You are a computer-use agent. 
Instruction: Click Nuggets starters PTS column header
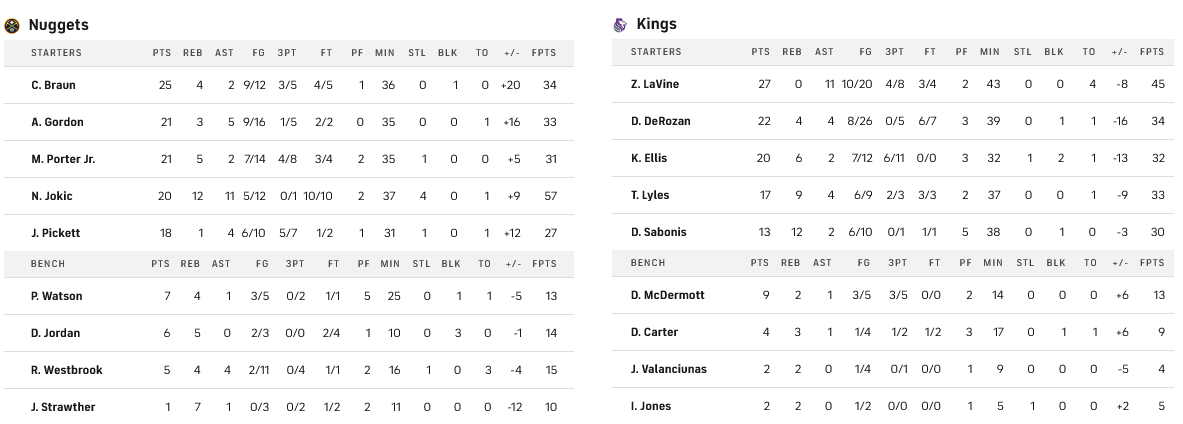tap(162, 53)
